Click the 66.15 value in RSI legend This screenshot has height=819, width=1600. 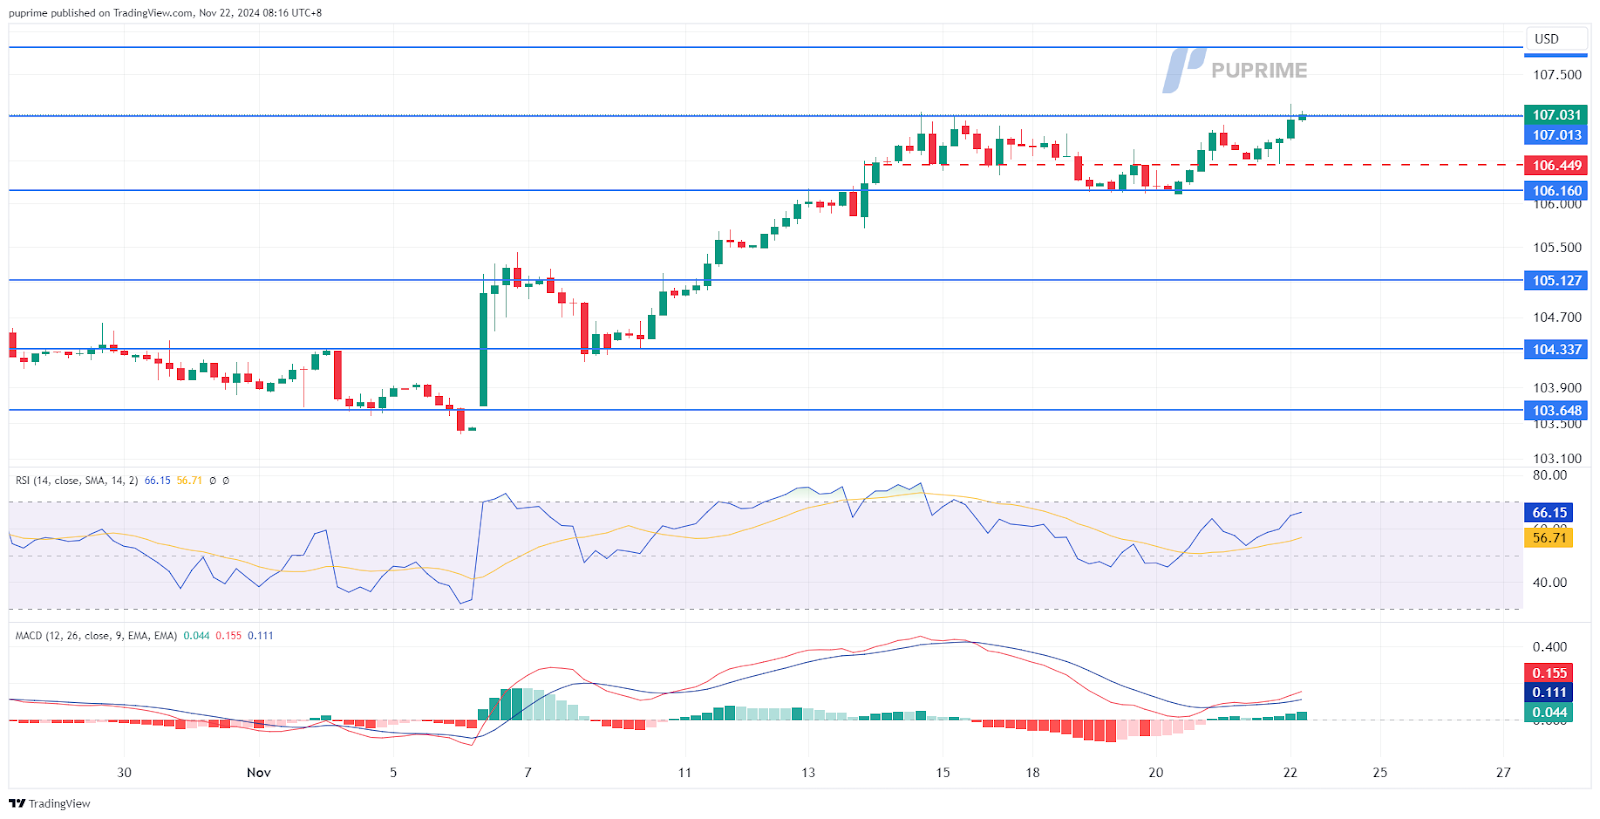(157, 480)
